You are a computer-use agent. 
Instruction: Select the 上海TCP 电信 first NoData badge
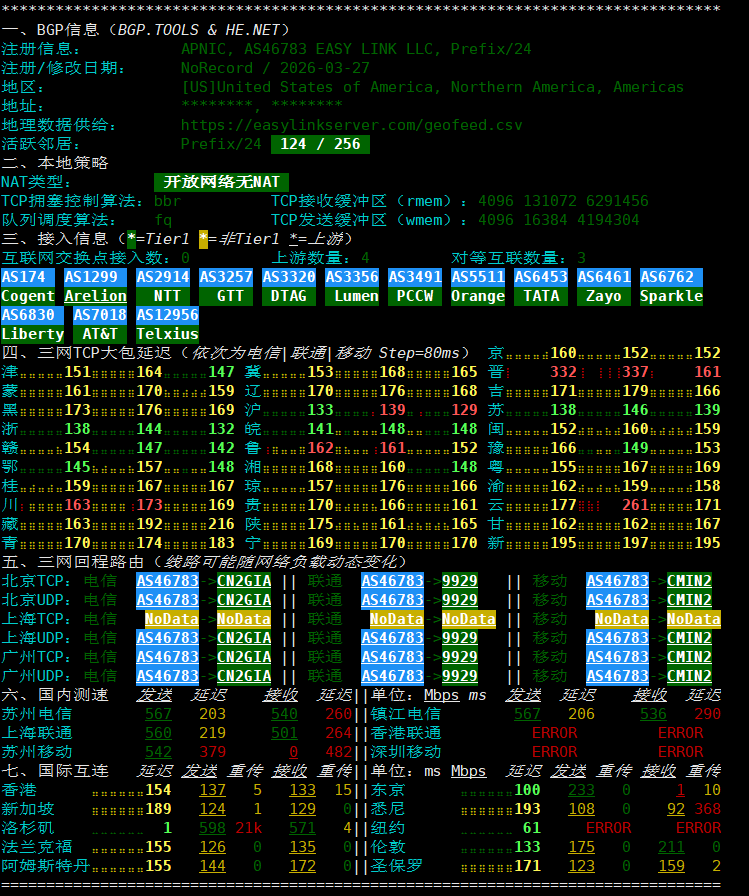171,619
